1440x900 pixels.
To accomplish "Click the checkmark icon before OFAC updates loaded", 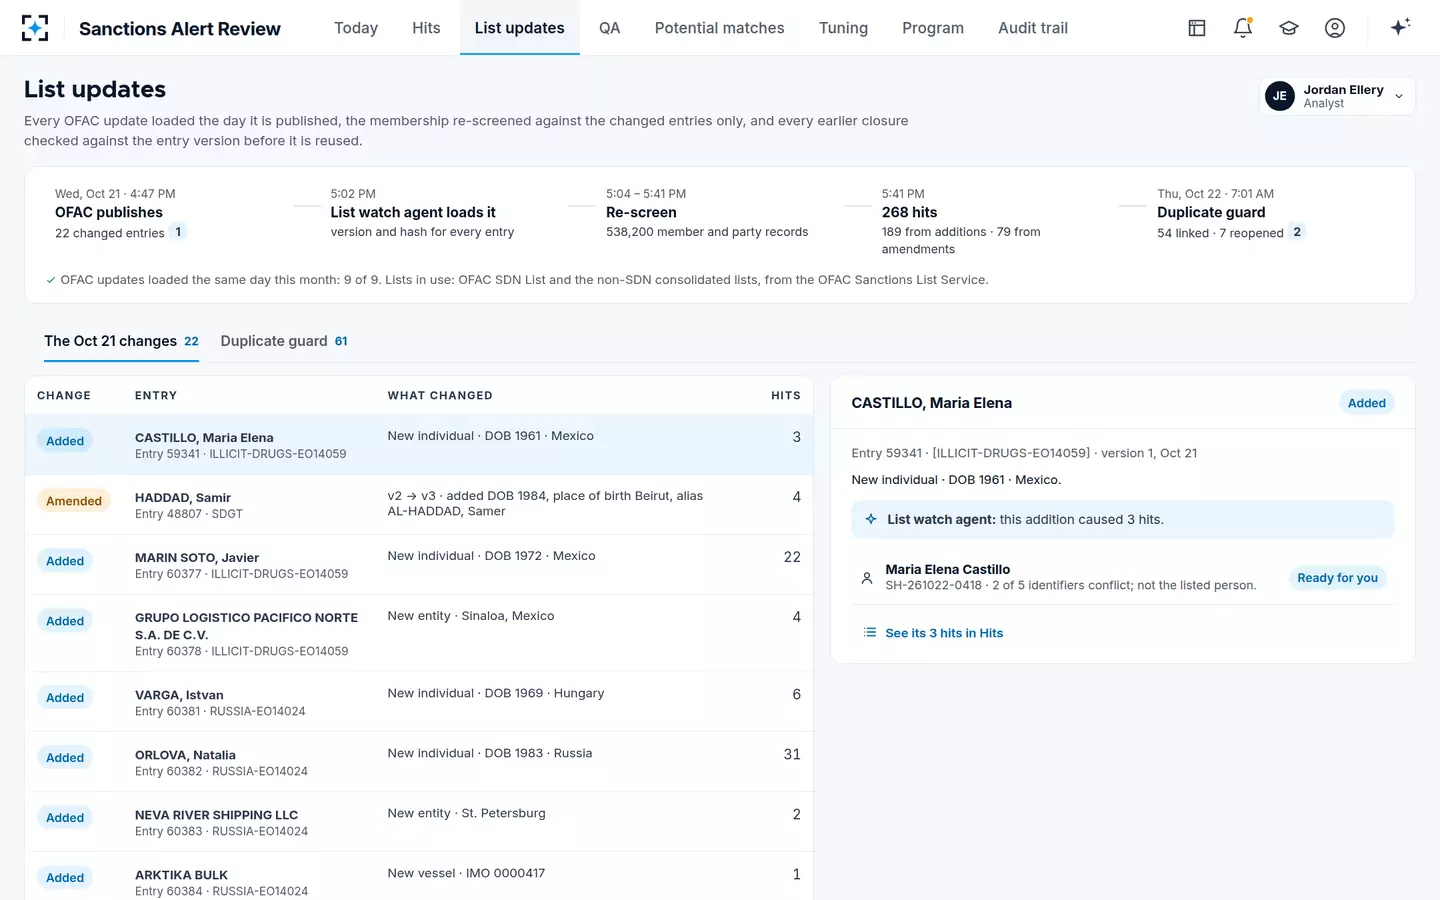I will (x=51, y=280).
